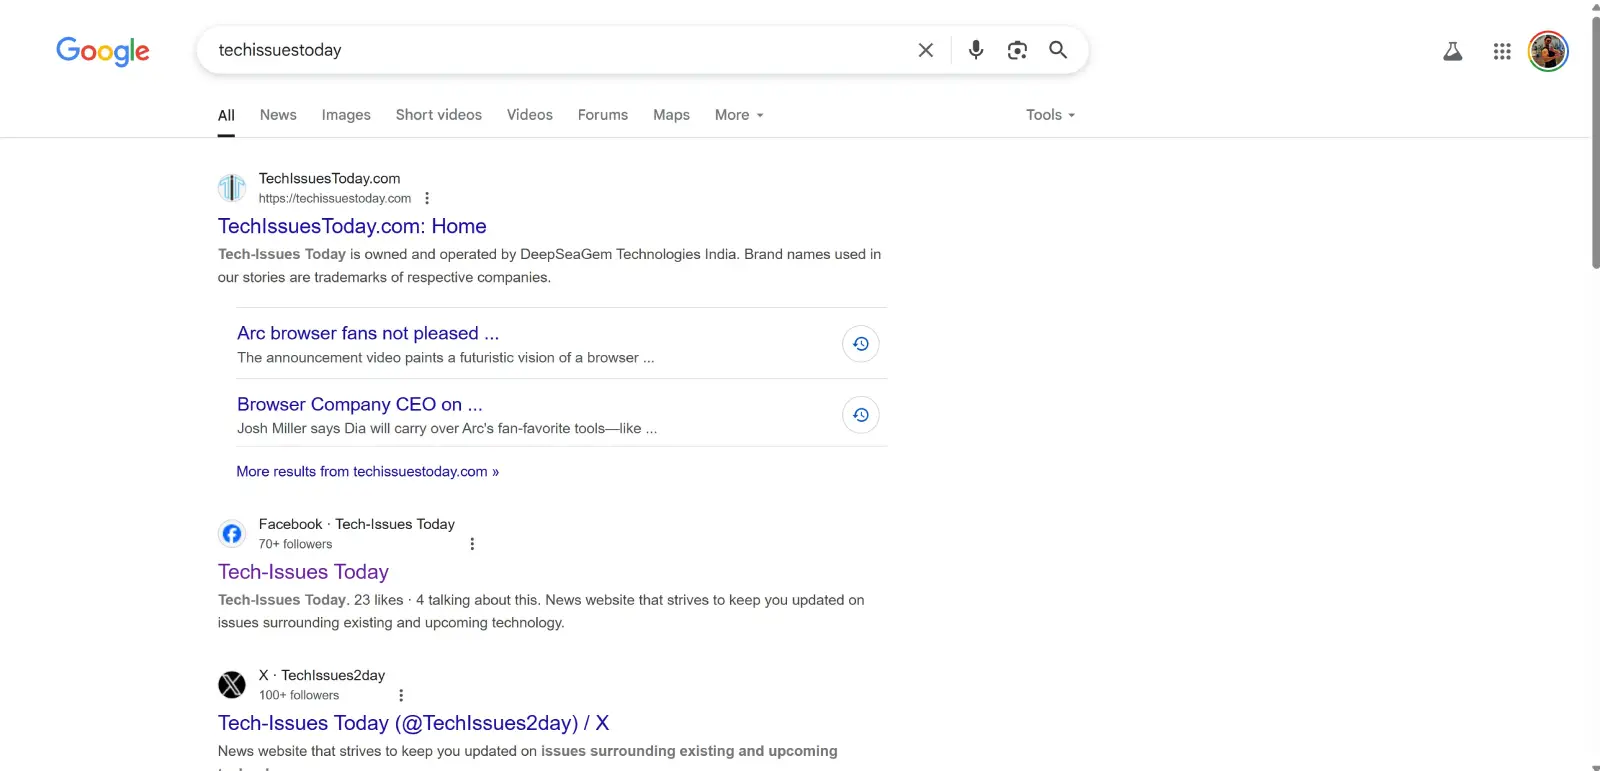Viewport: 1600px width, 771px height.
Task: Open options menu for Facebook result
Action: coord(472,544)
